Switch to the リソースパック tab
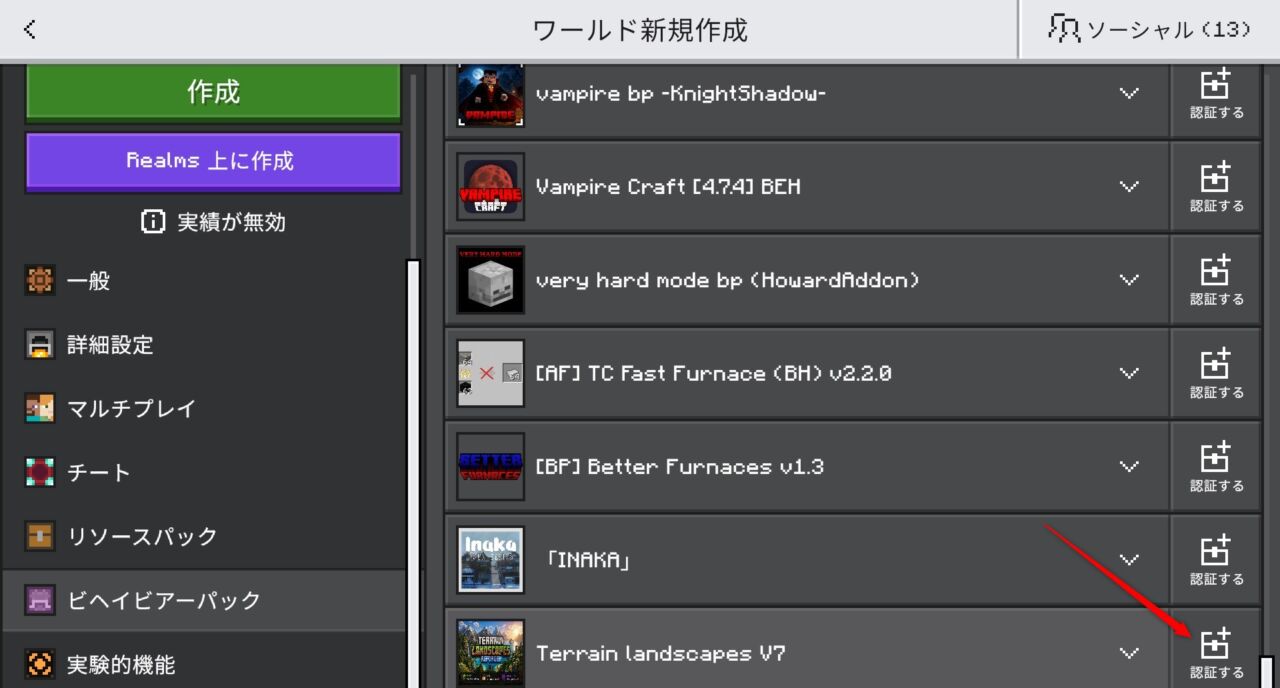Screen dimensions: 1280x688 (204, 537)
